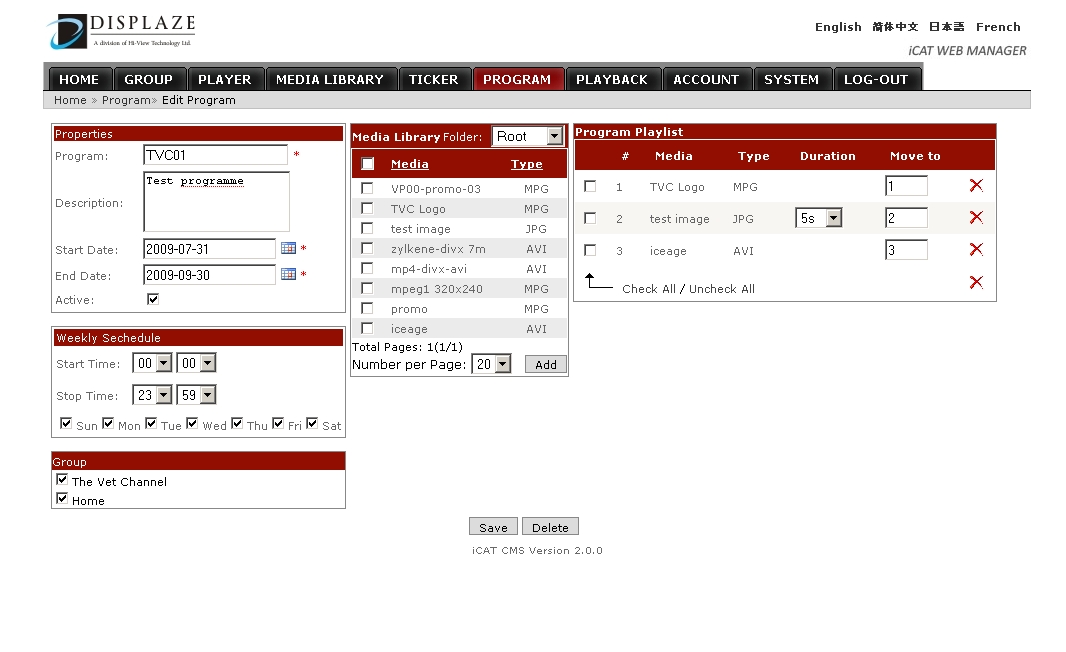Toggle the Active checkbox
The image size is (1066, 652).
[x=153, y=299]
